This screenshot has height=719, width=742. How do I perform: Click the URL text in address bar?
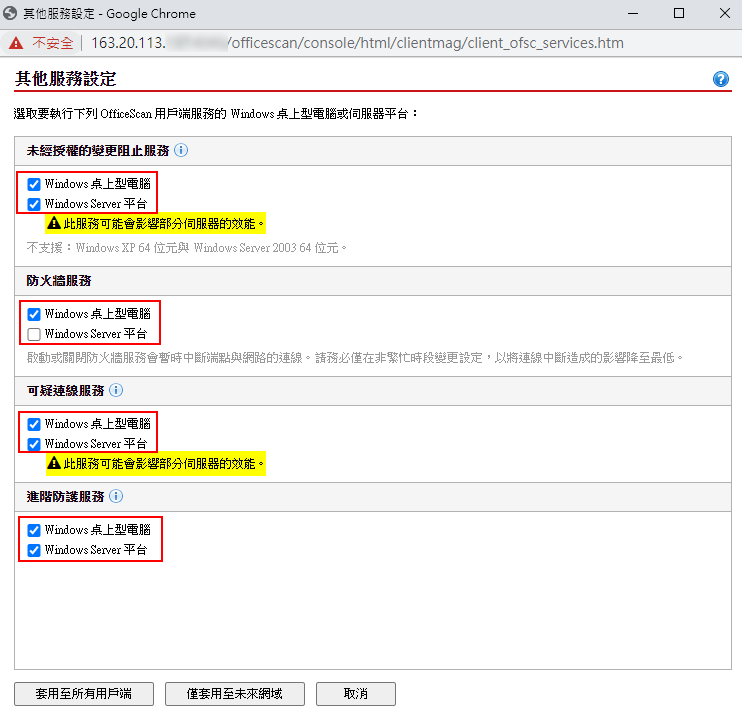357,43
